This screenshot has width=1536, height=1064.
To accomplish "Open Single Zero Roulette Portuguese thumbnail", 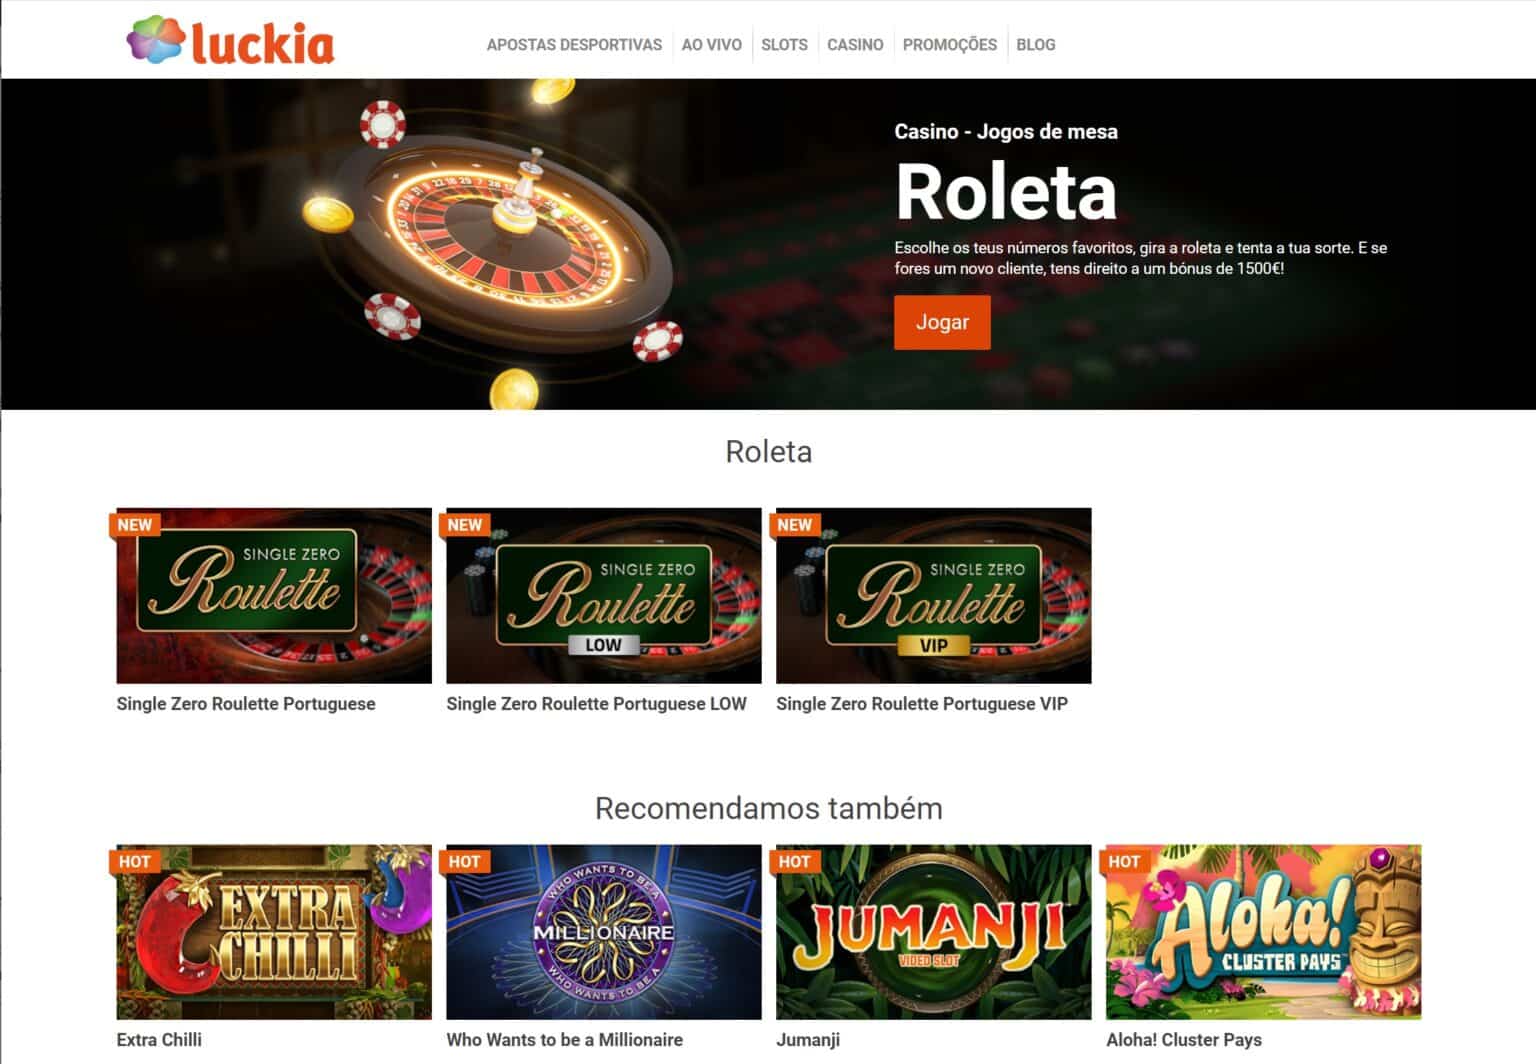I will [x=274, y=596].
